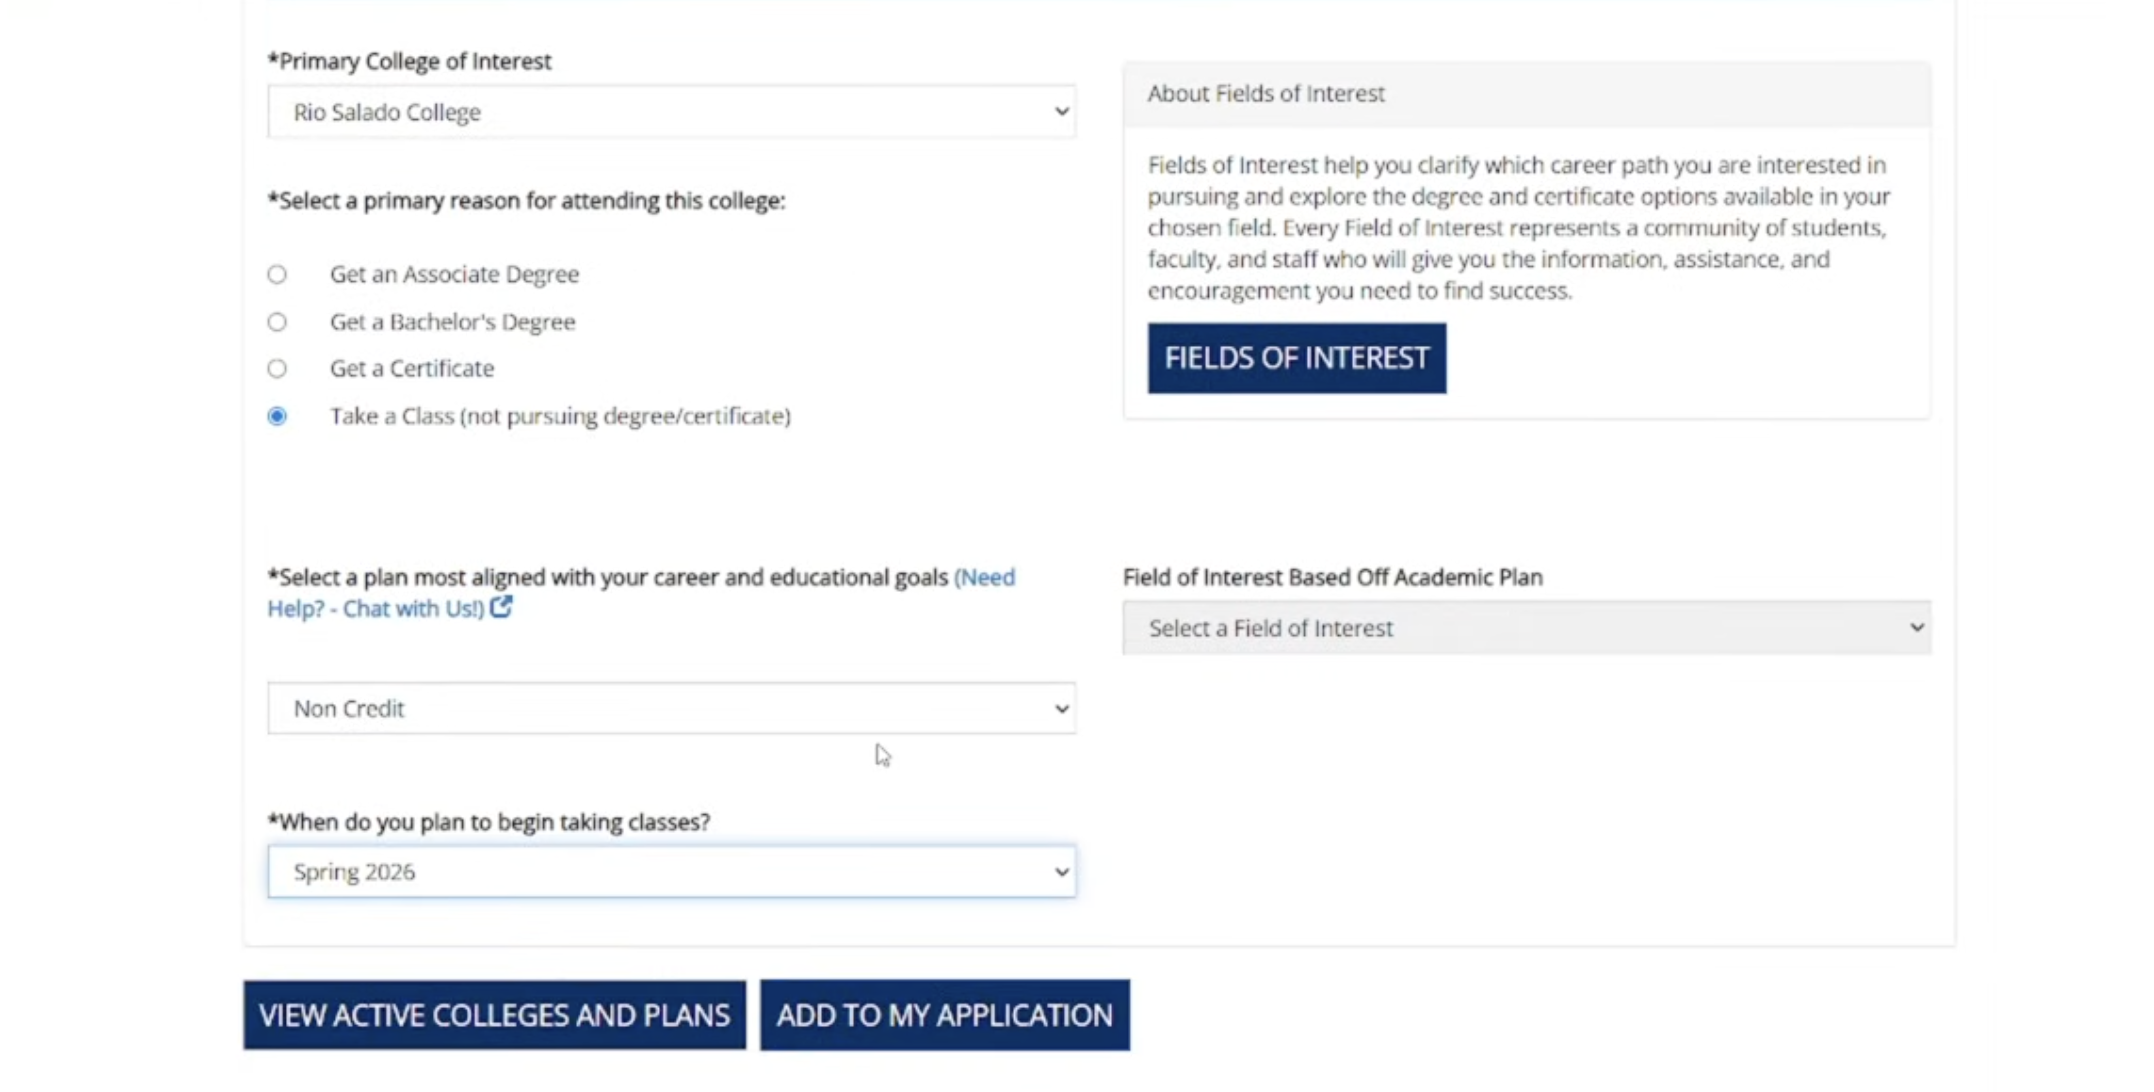The height and width of the screenshot is (1092, 2154).
Task: Choose the Get a Bachelor's Degree radio button
Action: point(277,322)
